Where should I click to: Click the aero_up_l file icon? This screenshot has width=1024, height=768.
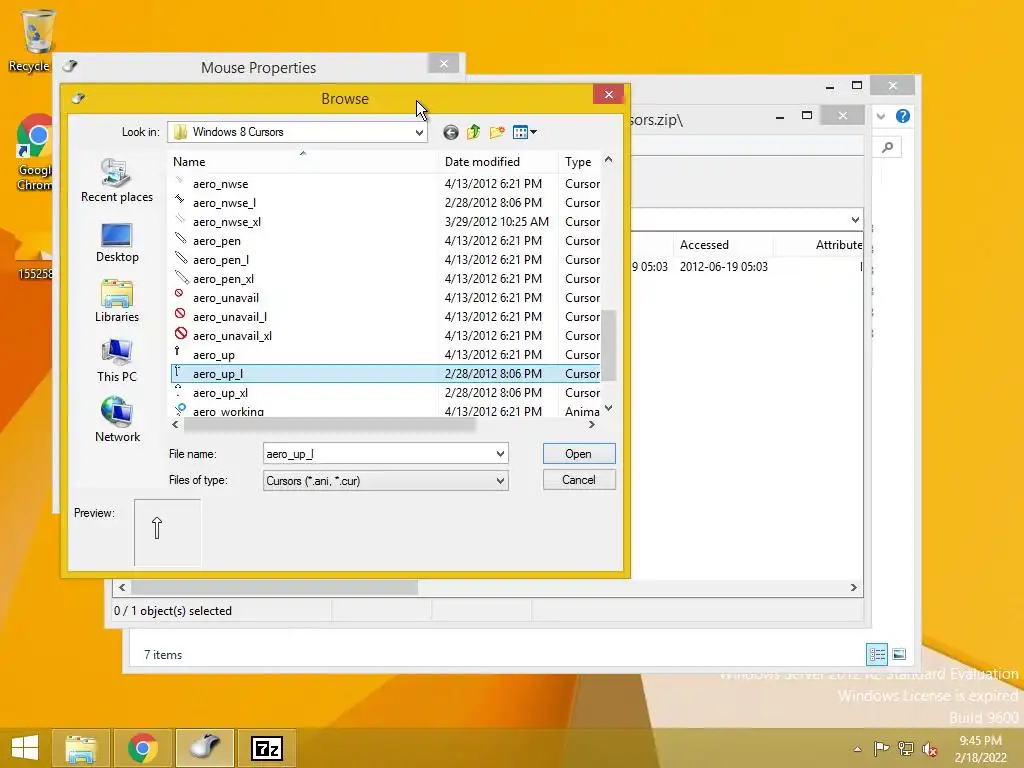tap(180, 373)
